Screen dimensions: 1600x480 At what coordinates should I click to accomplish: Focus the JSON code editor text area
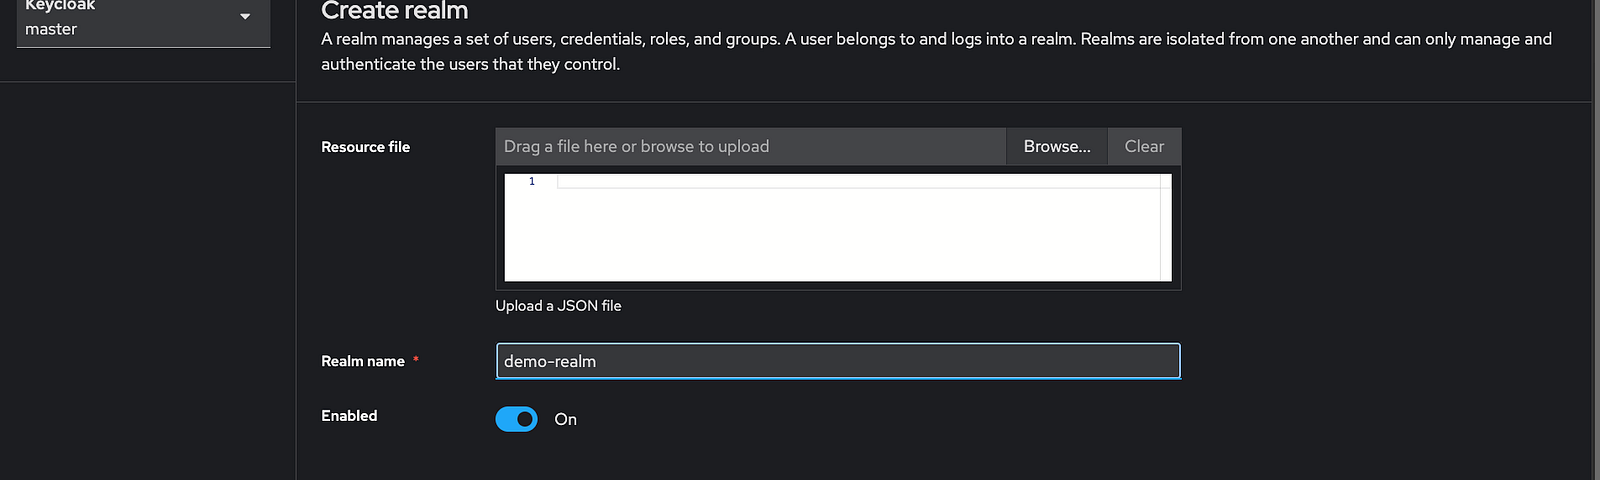[x=863, y=227]
